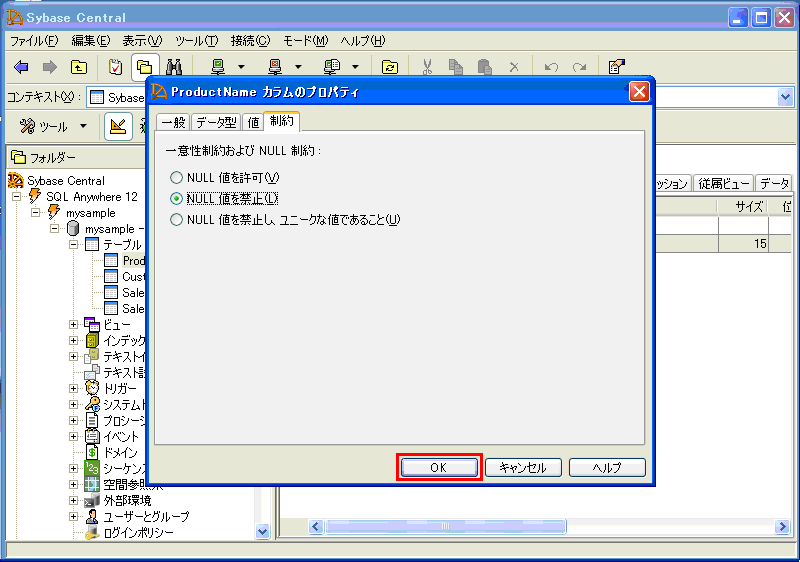Click the back arrow toolbar icon

click(21, 67)
